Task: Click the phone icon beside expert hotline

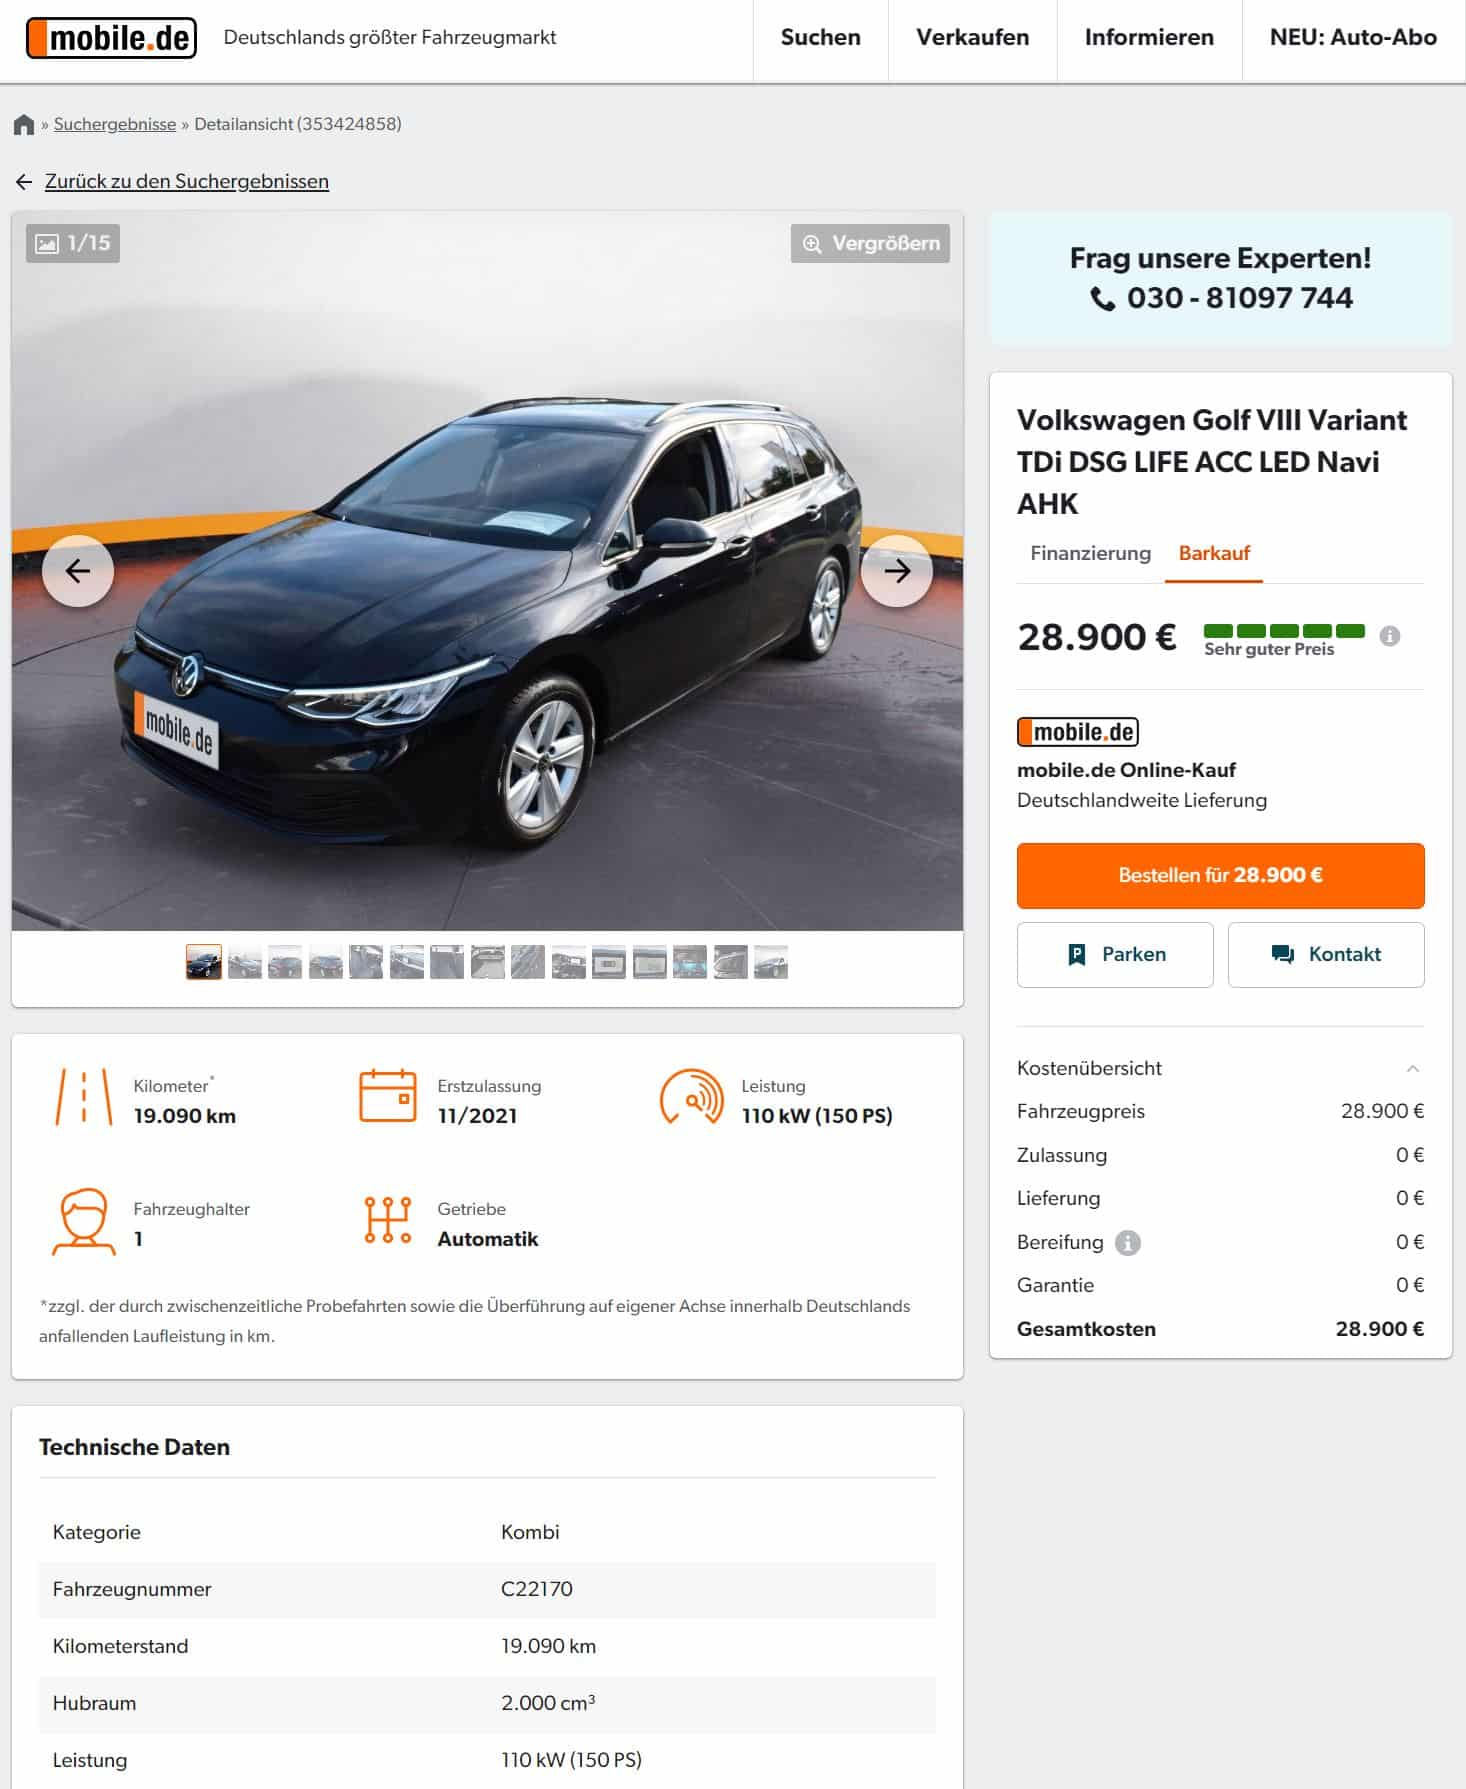Action: [1102, 299]
